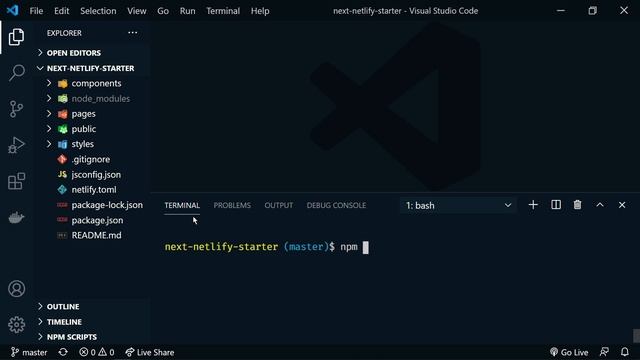Close the terminal panel
This screenshot has width=640, height=360.
pyautogui.click(x=622, y=205)
